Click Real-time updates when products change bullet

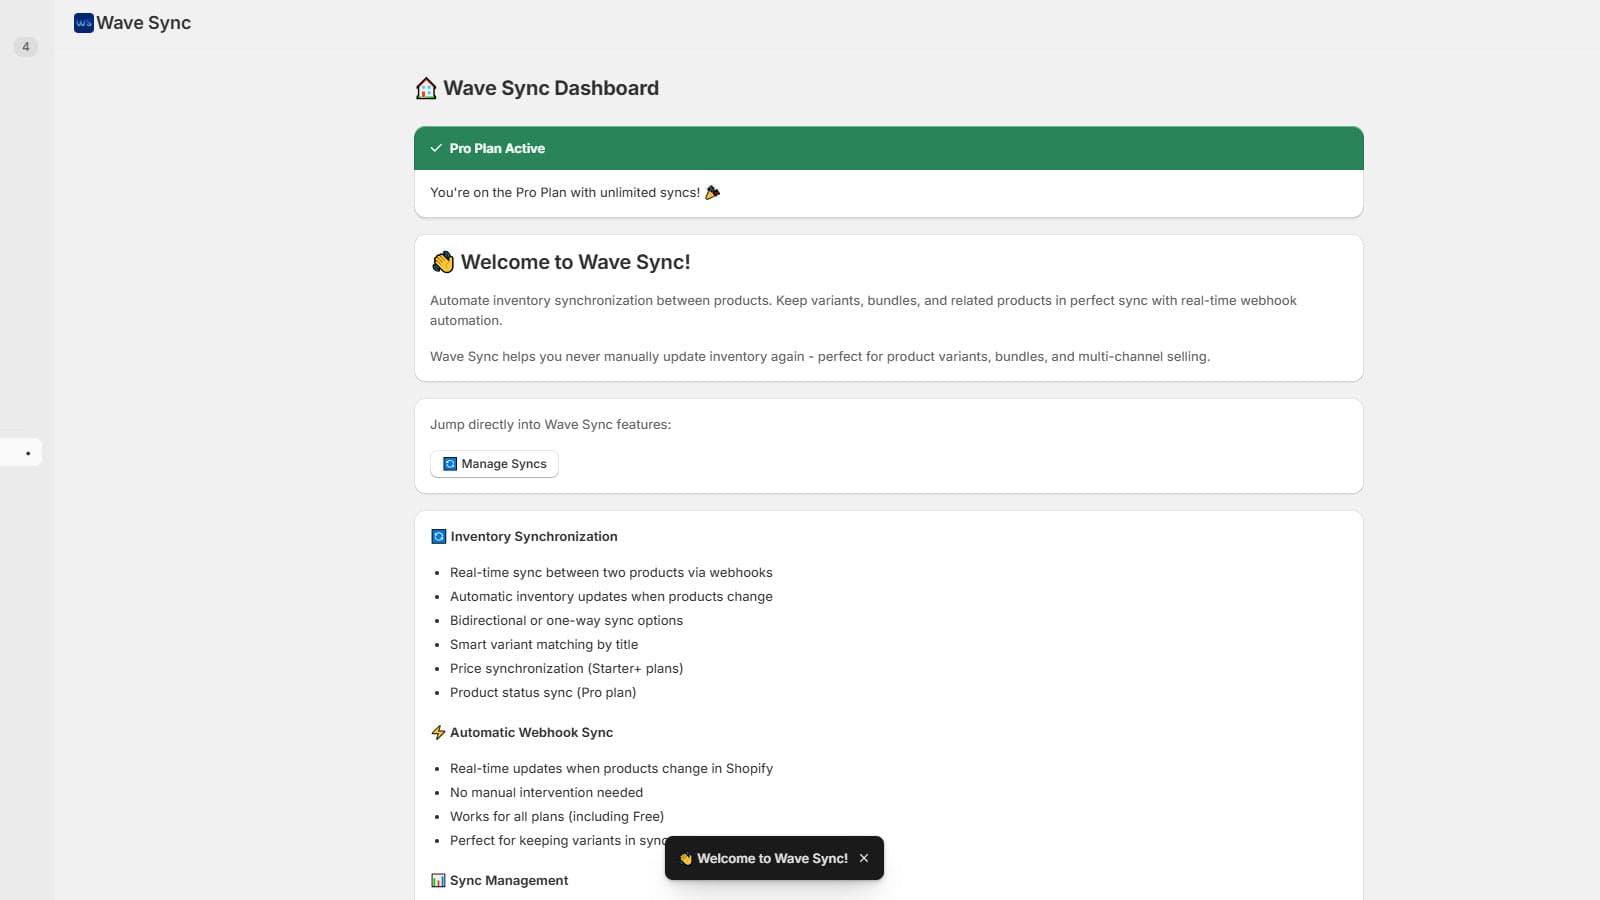point(611,769)
